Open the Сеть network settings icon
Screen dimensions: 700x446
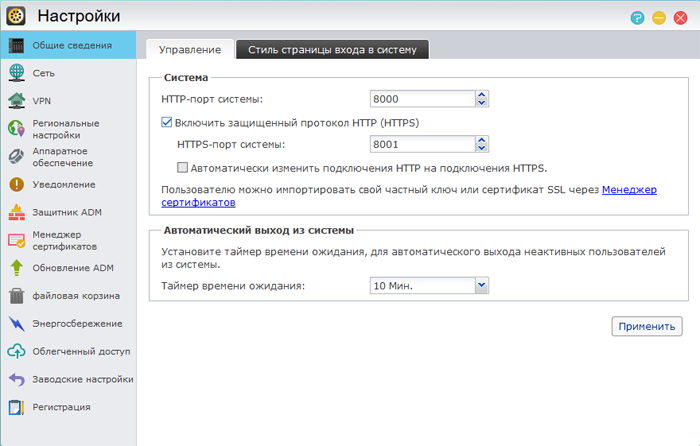pos(16,73)
